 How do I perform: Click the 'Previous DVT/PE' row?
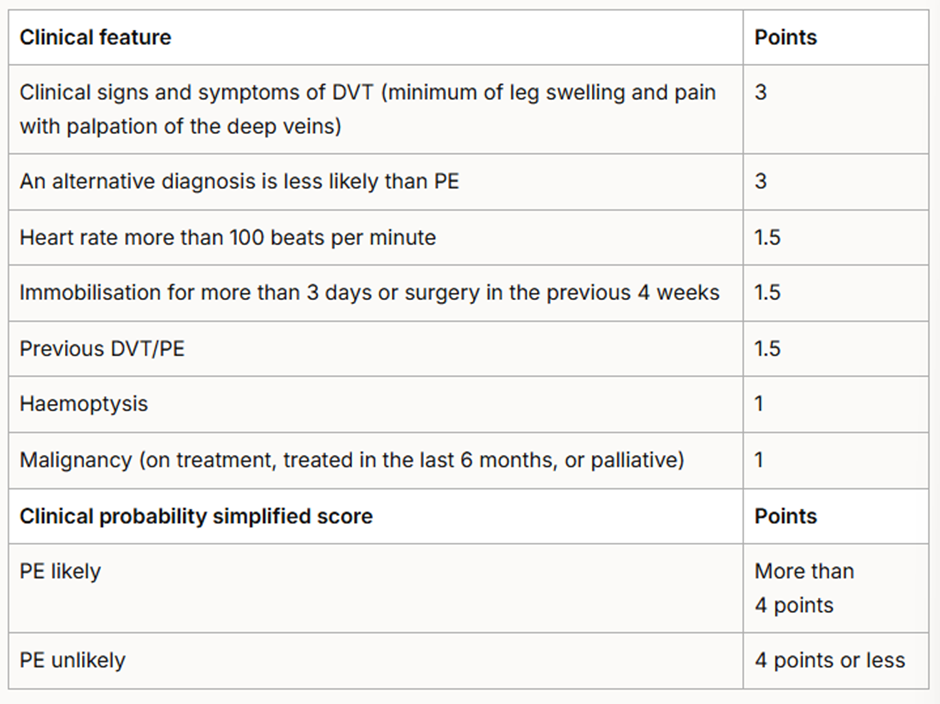[102, 349]
